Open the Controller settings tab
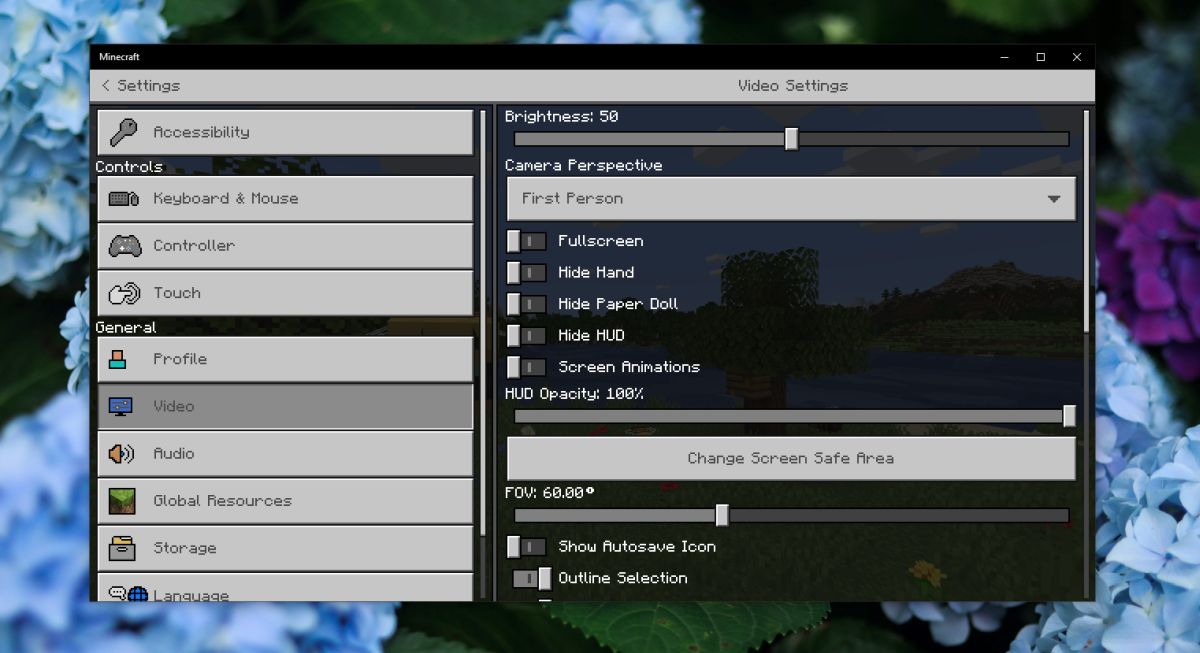The height and width of the screenshot is (653, 1200). click(x=285, y=245)
